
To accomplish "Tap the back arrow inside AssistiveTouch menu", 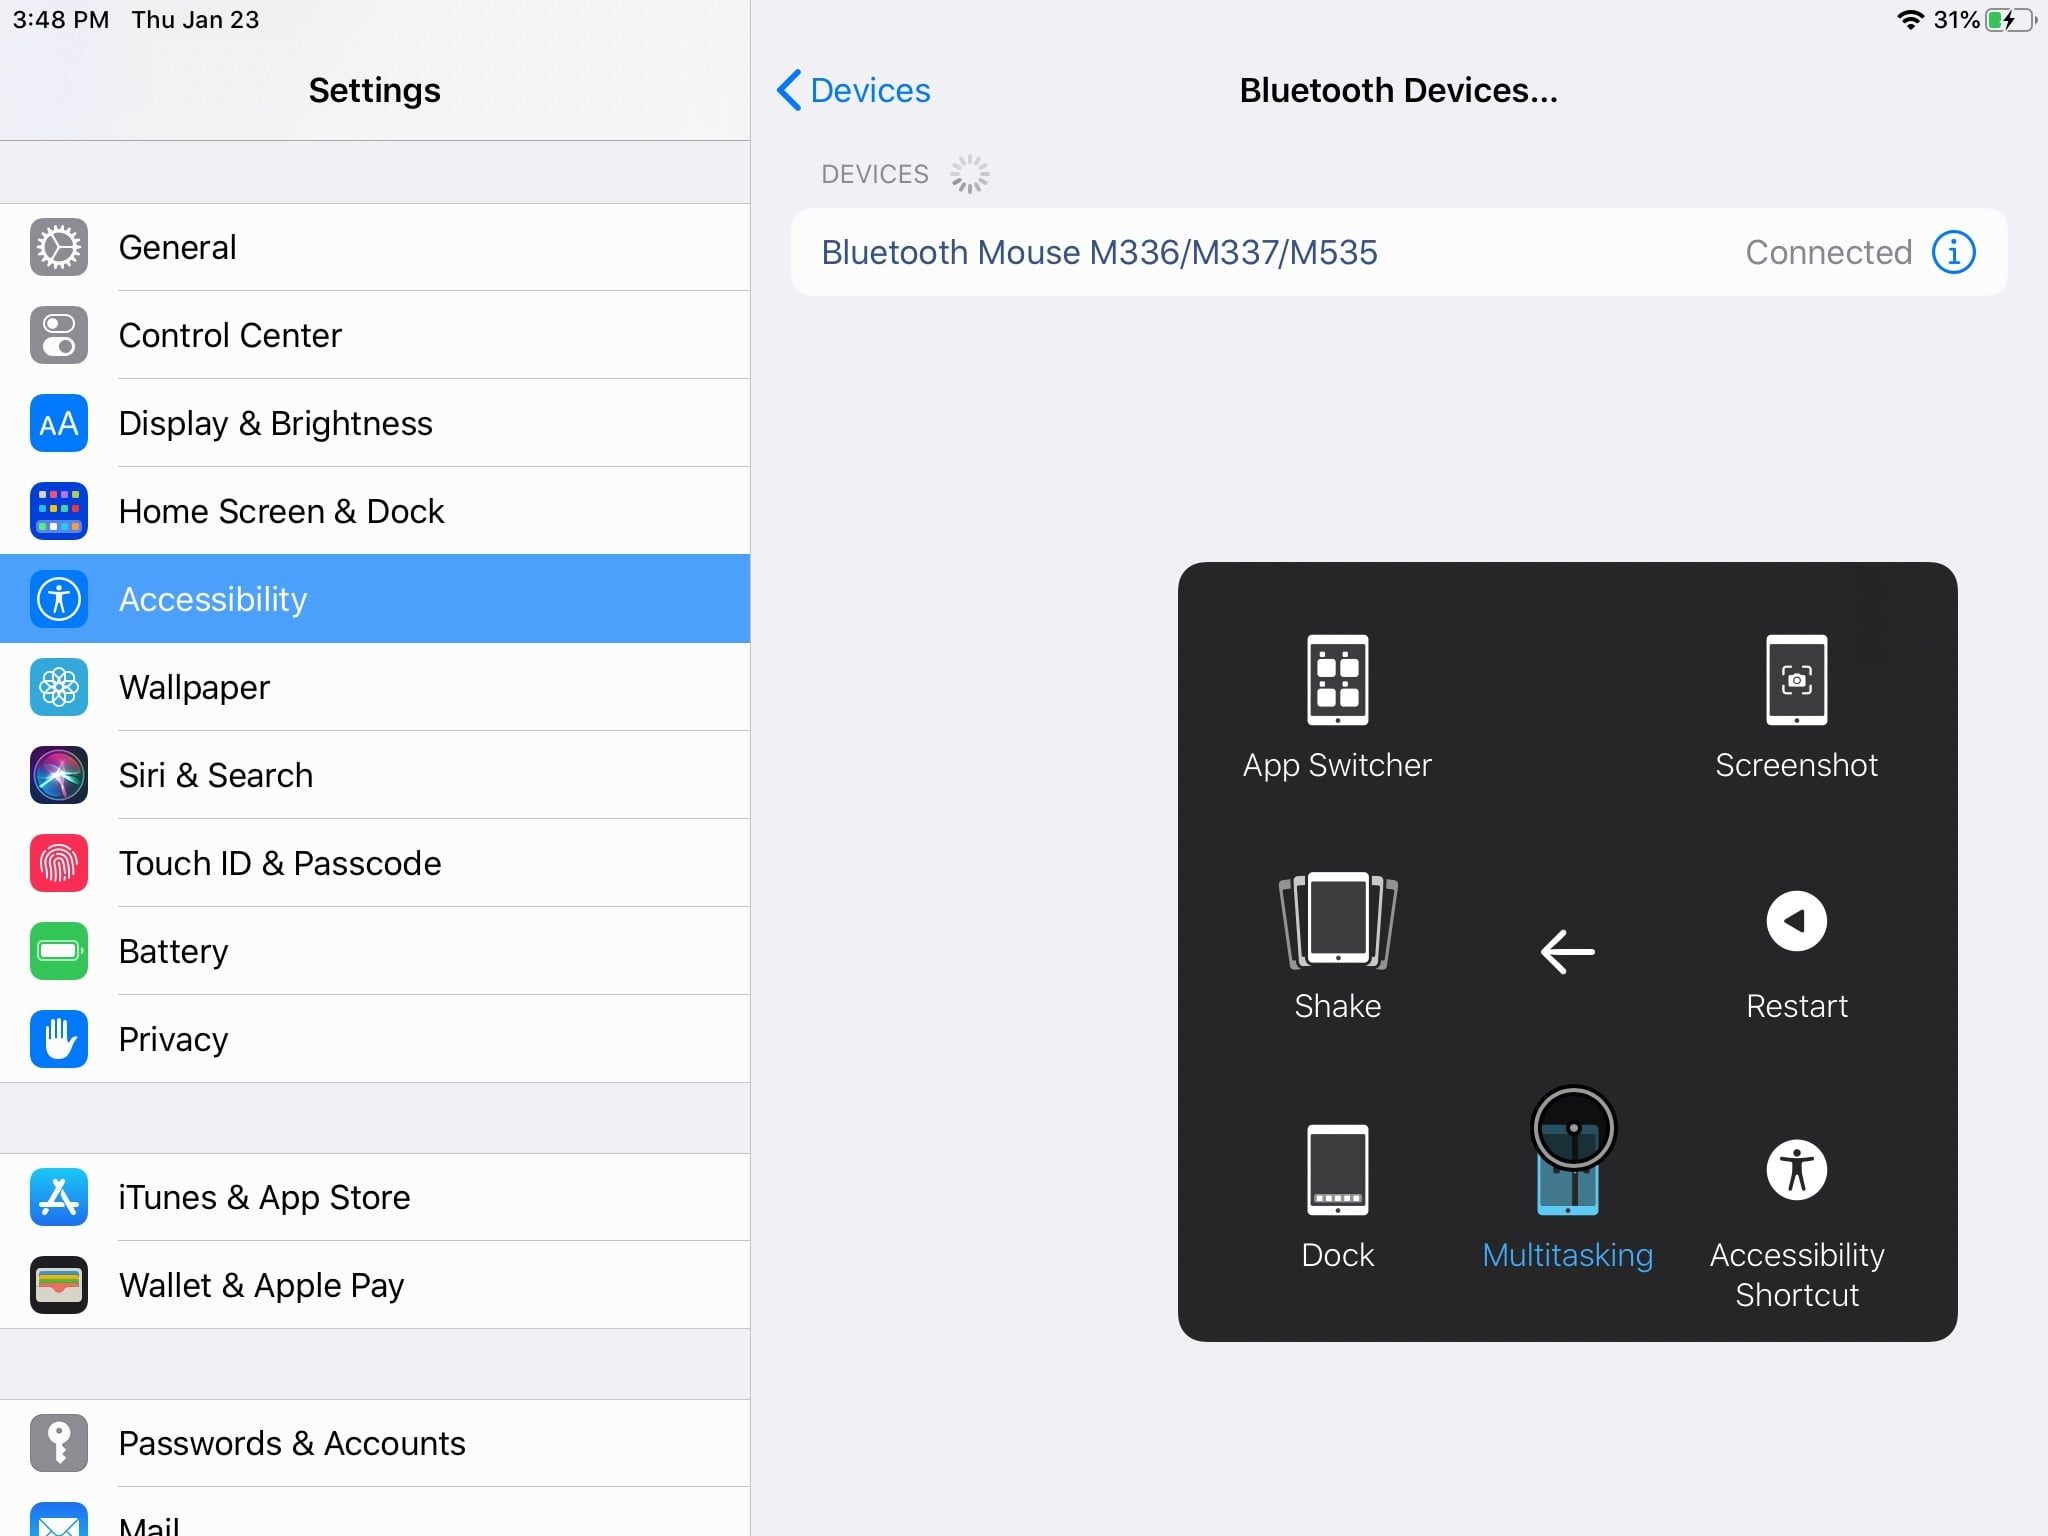I will 1566,952.
